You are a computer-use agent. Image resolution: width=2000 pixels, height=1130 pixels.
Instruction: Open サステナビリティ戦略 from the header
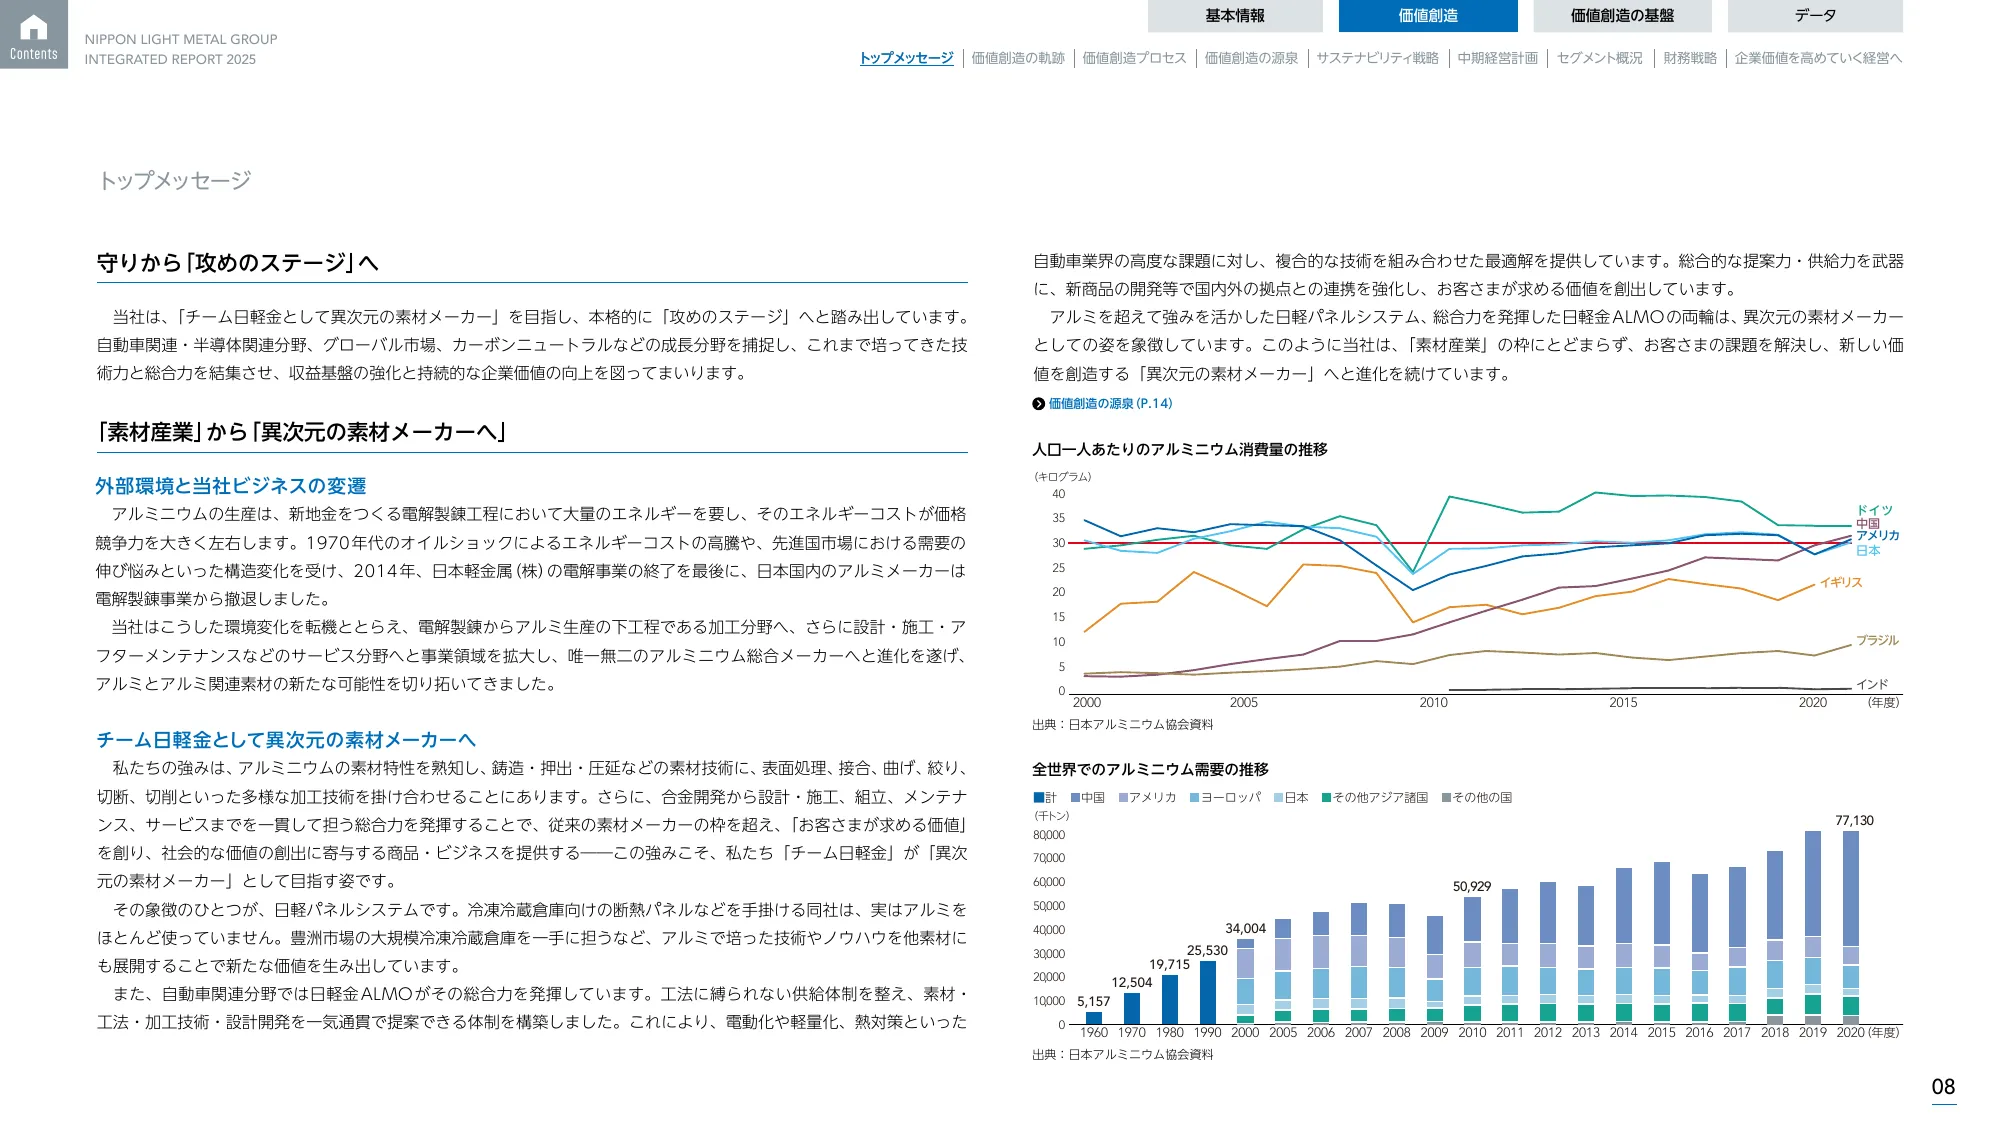pos(1378,58)
